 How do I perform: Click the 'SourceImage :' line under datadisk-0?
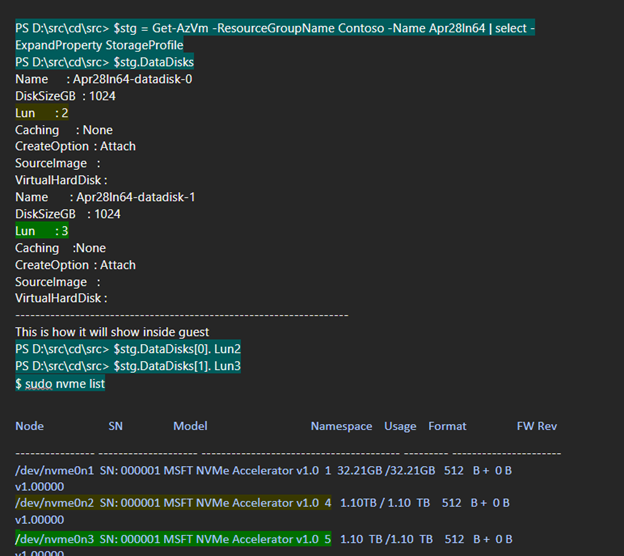tap(58, 163)
